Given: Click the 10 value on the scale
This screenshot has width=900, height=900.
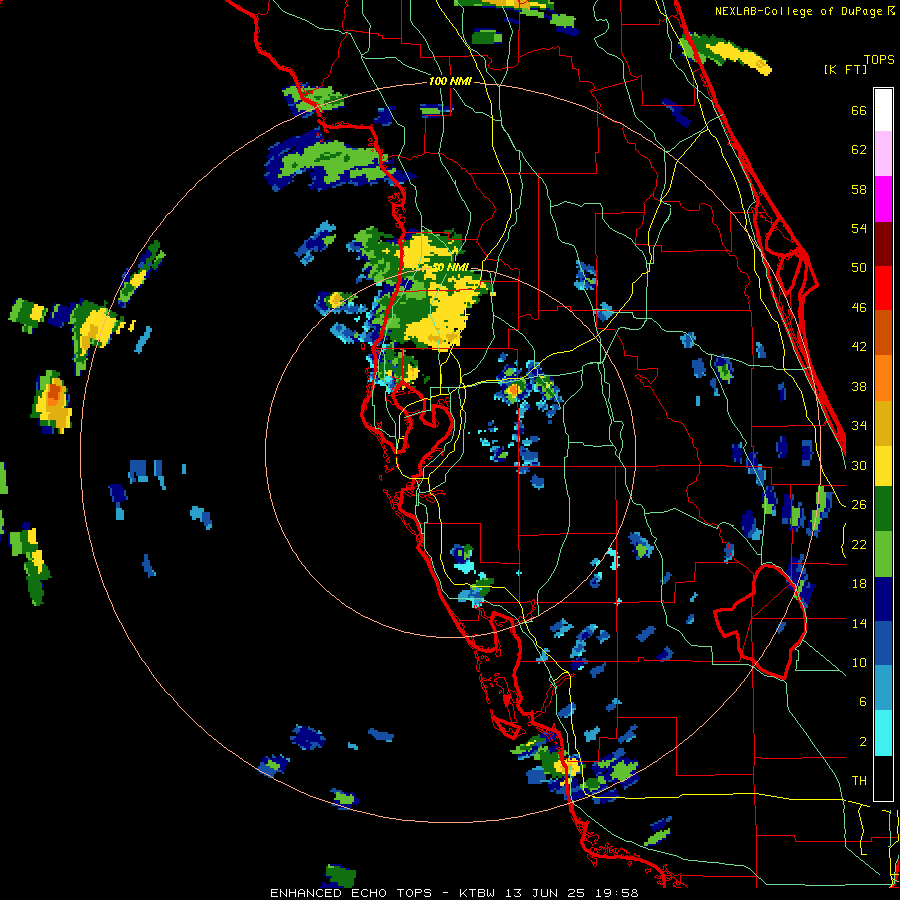Looking at the screenshot, I should pyautogui.click(x=859, y=662).
